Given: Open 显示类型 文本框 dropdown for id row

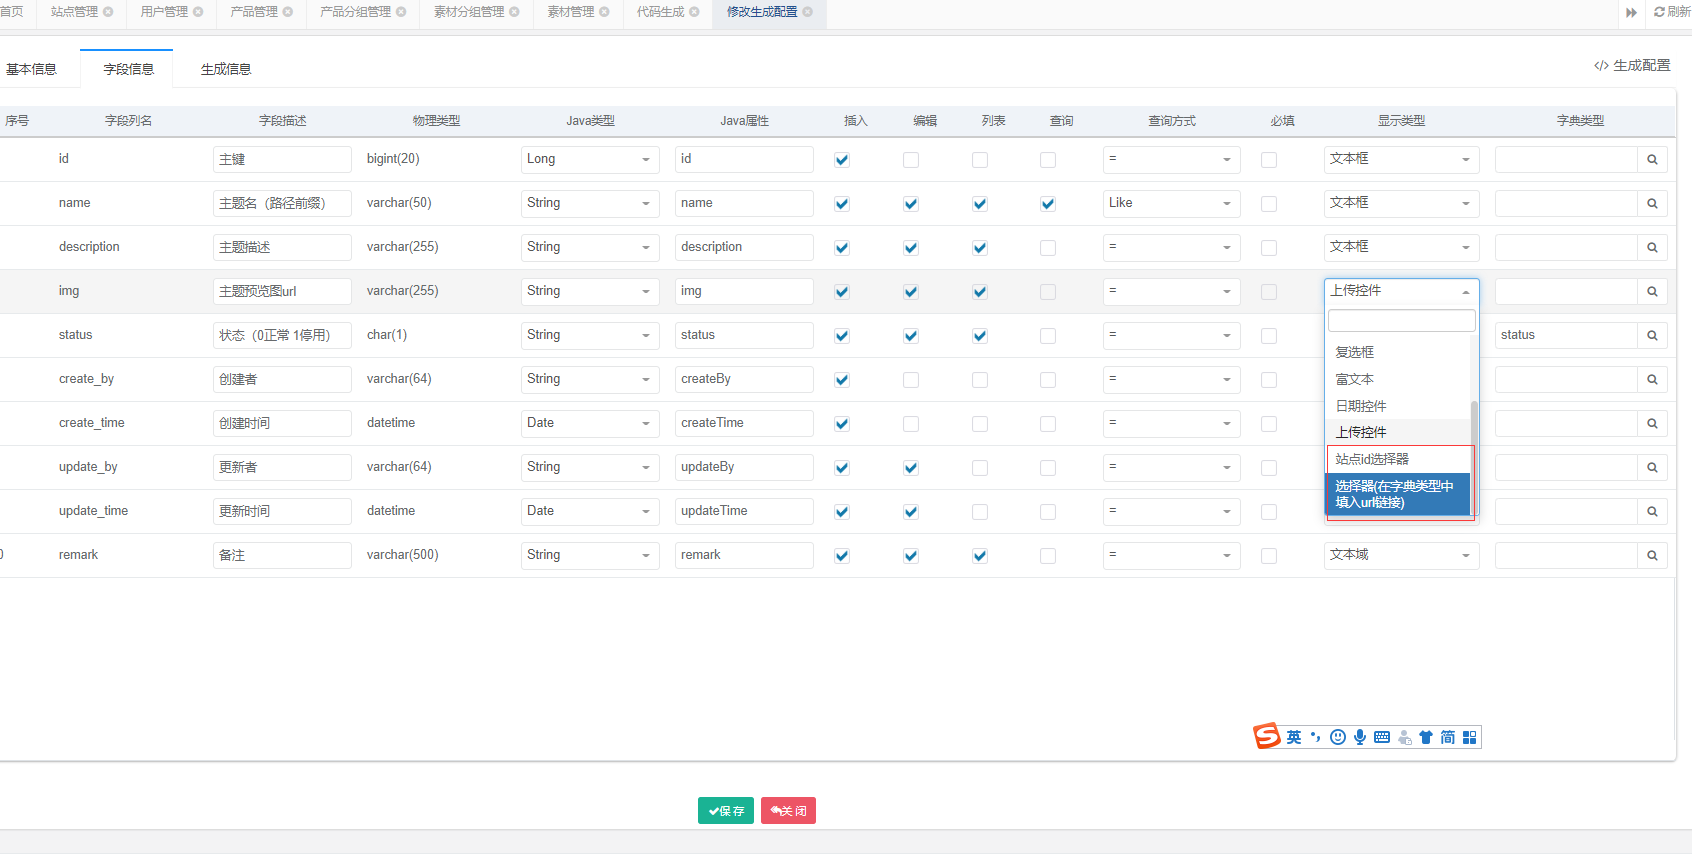Looking at the screenshot, I should click(x=1401, y=160).
